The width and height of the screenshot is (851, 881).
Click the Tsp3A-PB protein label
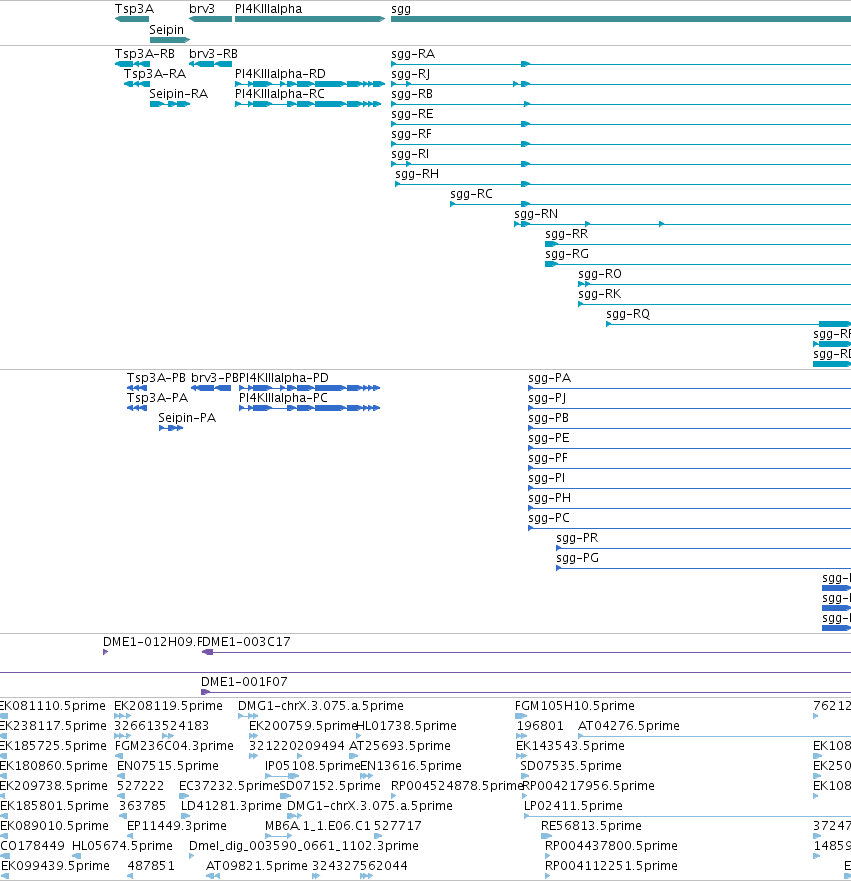(156, 378)
